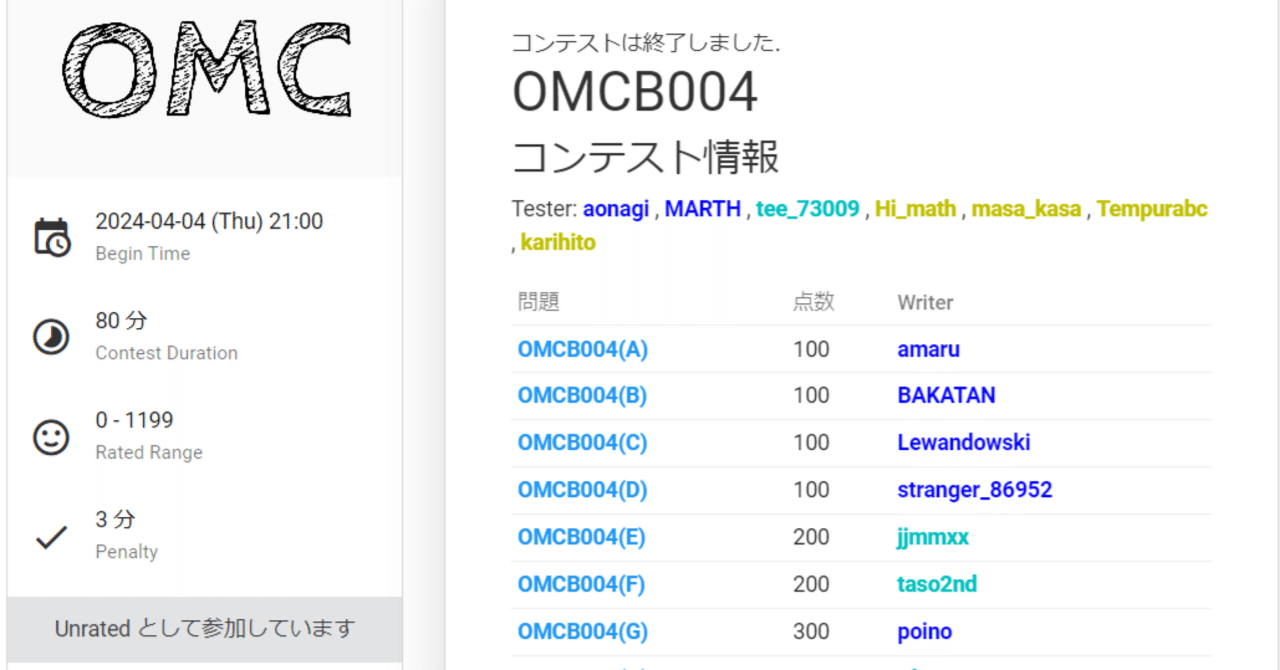
Task: View tester aonagi's profile
Action: point(615,209)
